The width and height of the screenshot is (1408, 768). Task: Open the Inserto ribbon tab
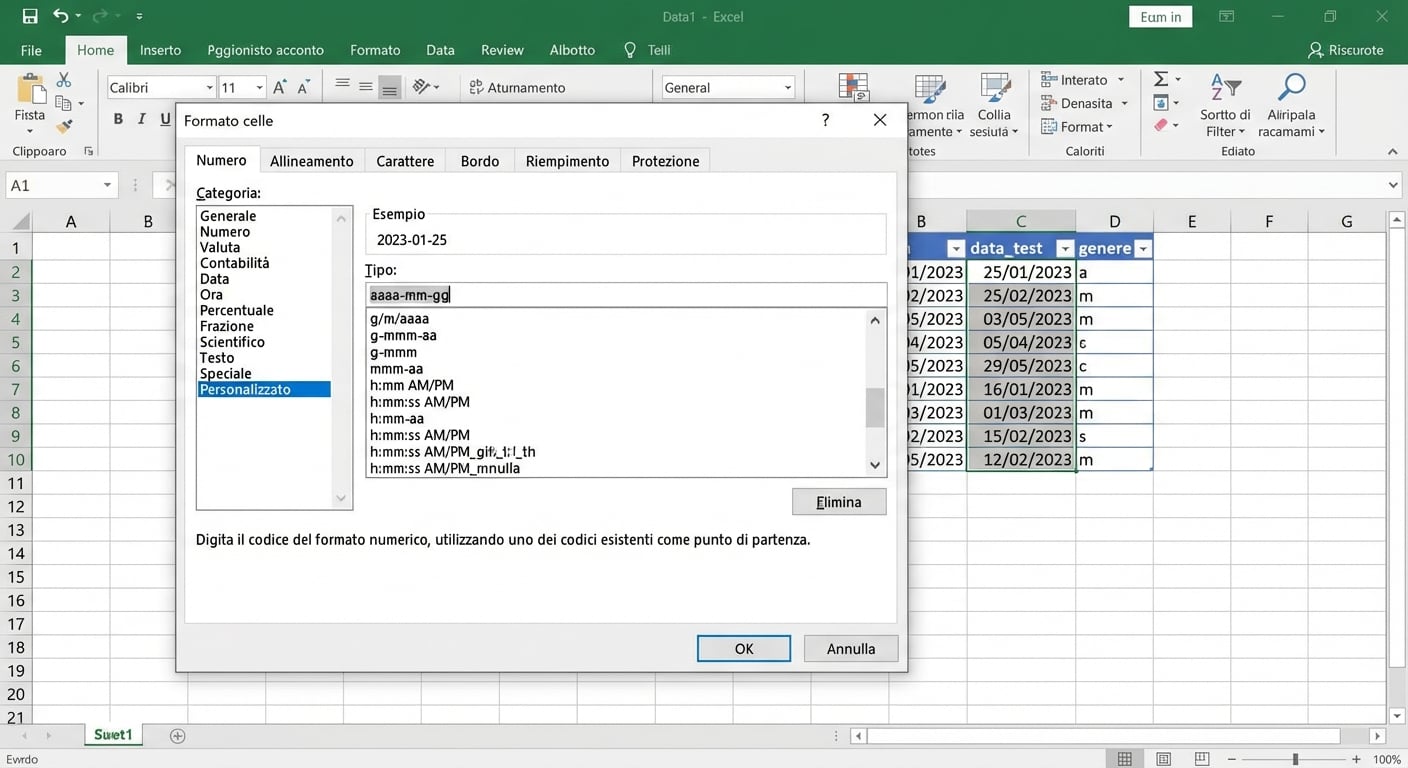point(160,50)
